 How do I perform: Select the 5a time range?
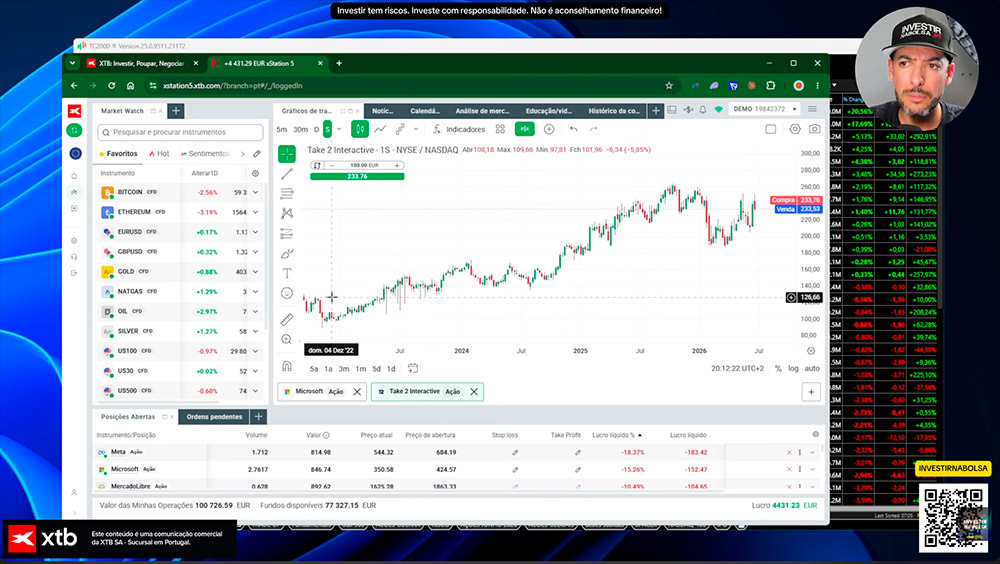[314, 369]
